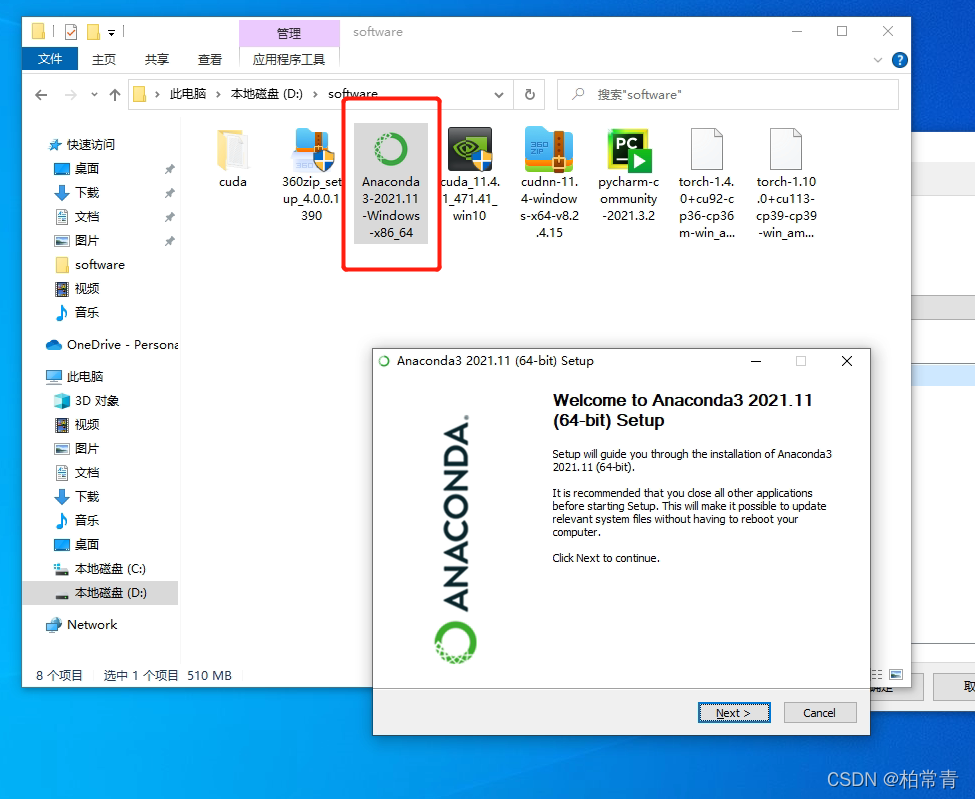The height and width of the screenshot is (799, 975).
Task: Open Explorer help question mark
Action: [x=899, y=60]
